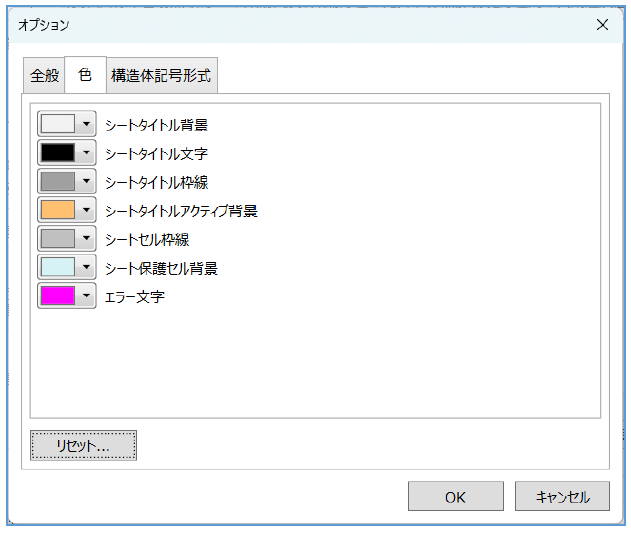Confirm the options with OK
This screenshot has width=631, height=534.
pos(455,497)
